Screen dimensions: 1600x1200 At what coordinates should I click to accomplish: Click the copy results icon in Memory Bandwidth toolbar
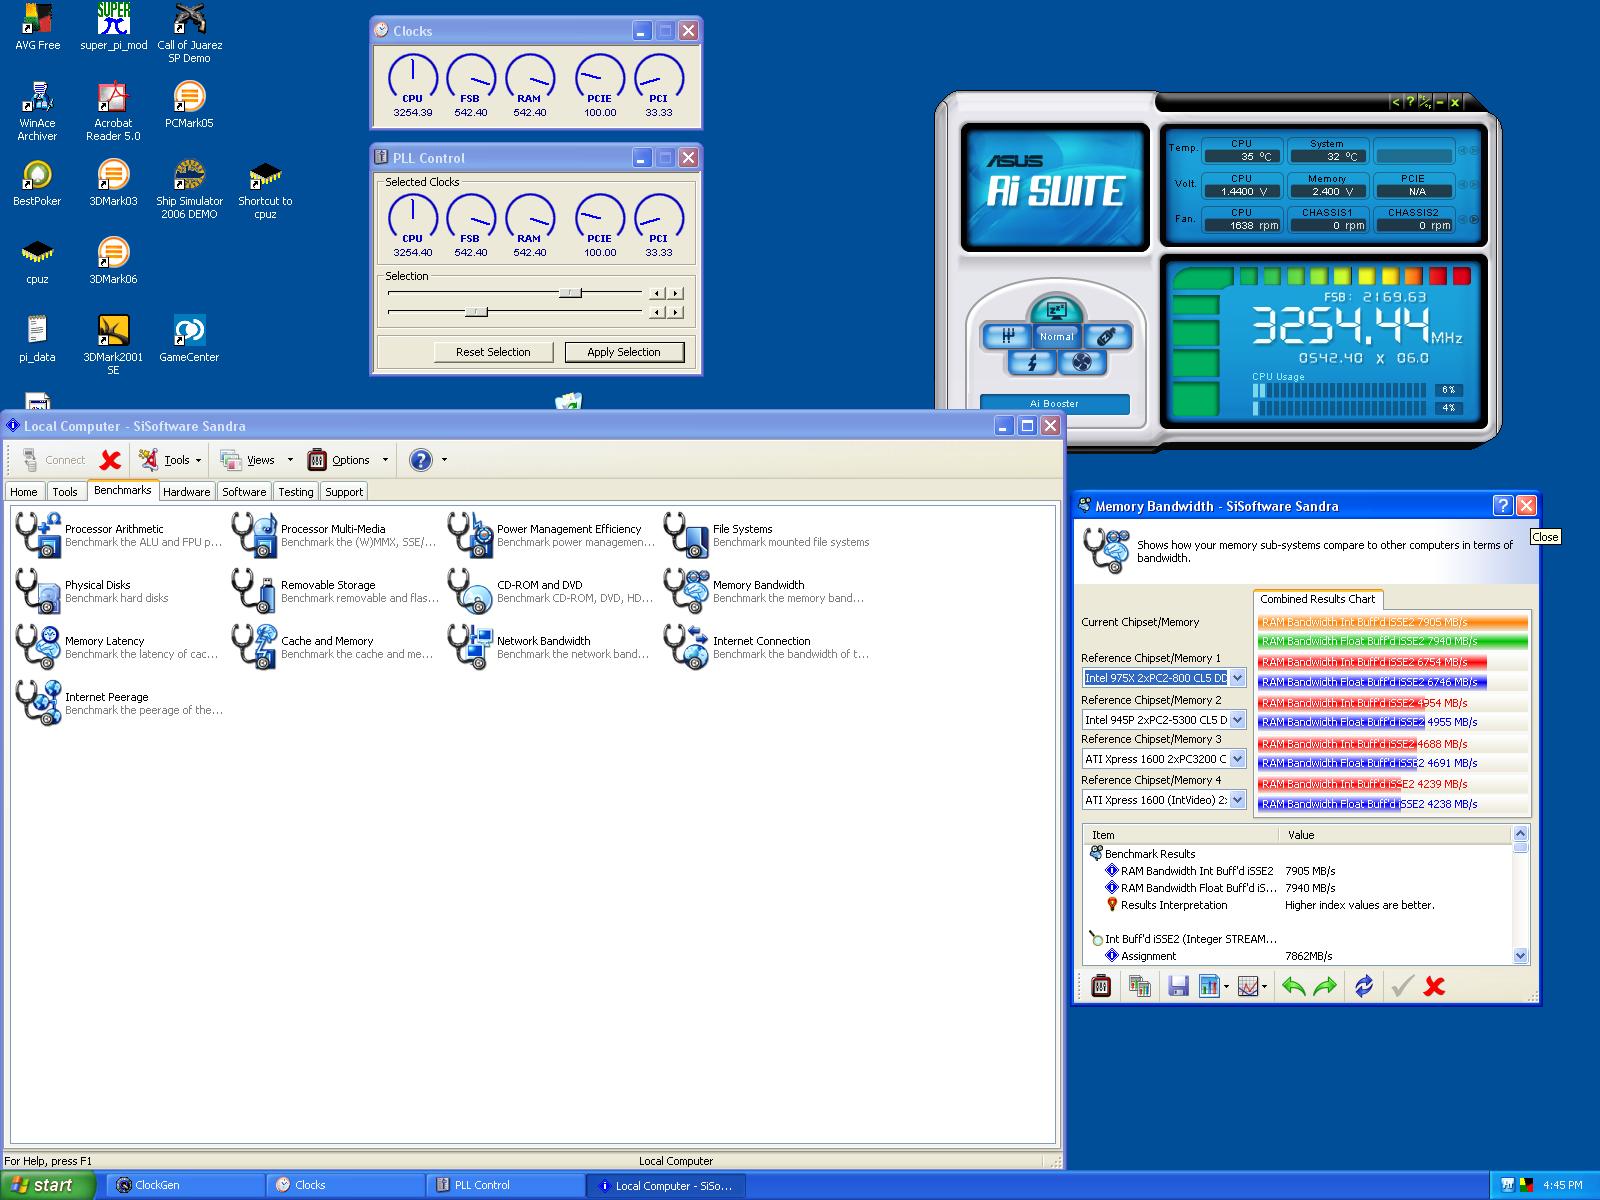tap(1139, 986)
